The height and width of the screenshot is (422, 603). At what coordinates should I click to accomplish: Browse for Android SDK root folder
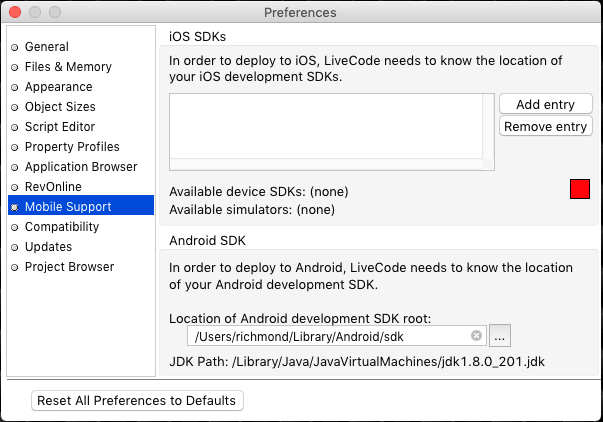tap(501, 337)
